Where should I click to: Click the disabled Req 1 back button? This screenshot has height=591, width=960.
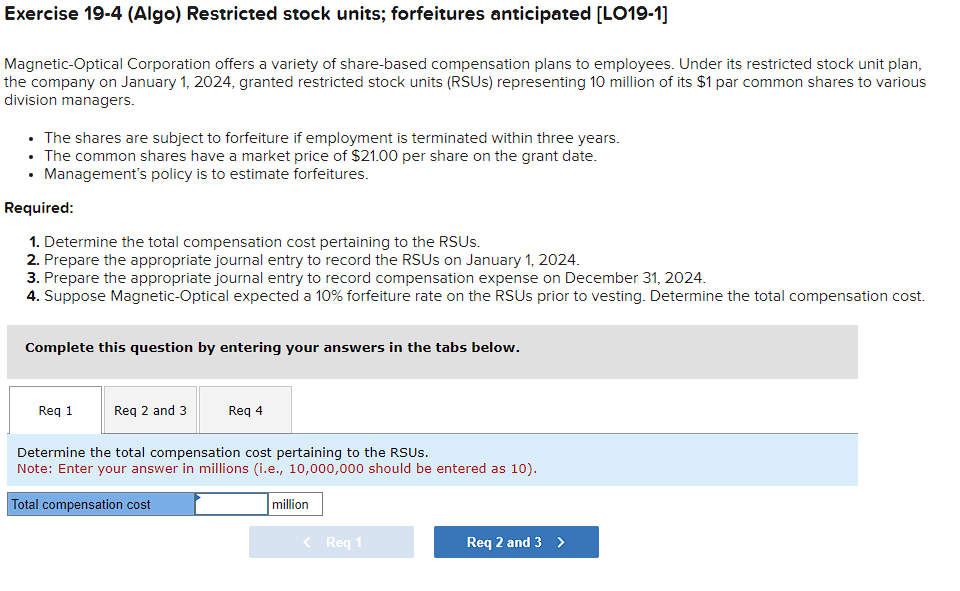(x=331, y=541)
